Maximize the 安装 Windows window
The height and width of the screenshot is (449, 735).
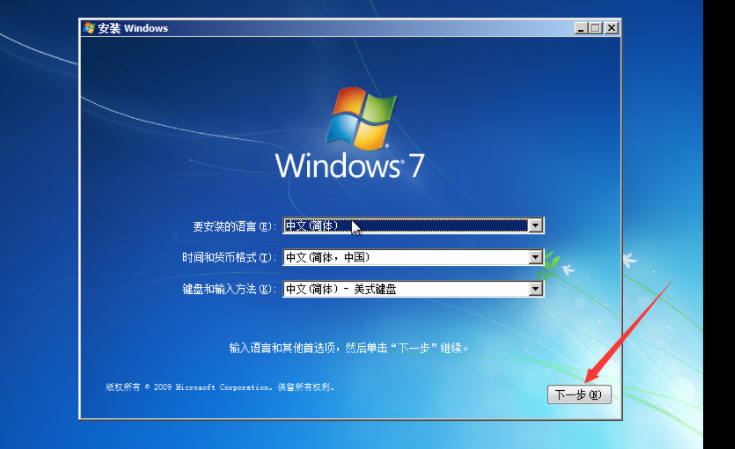[x=596, y=28]
